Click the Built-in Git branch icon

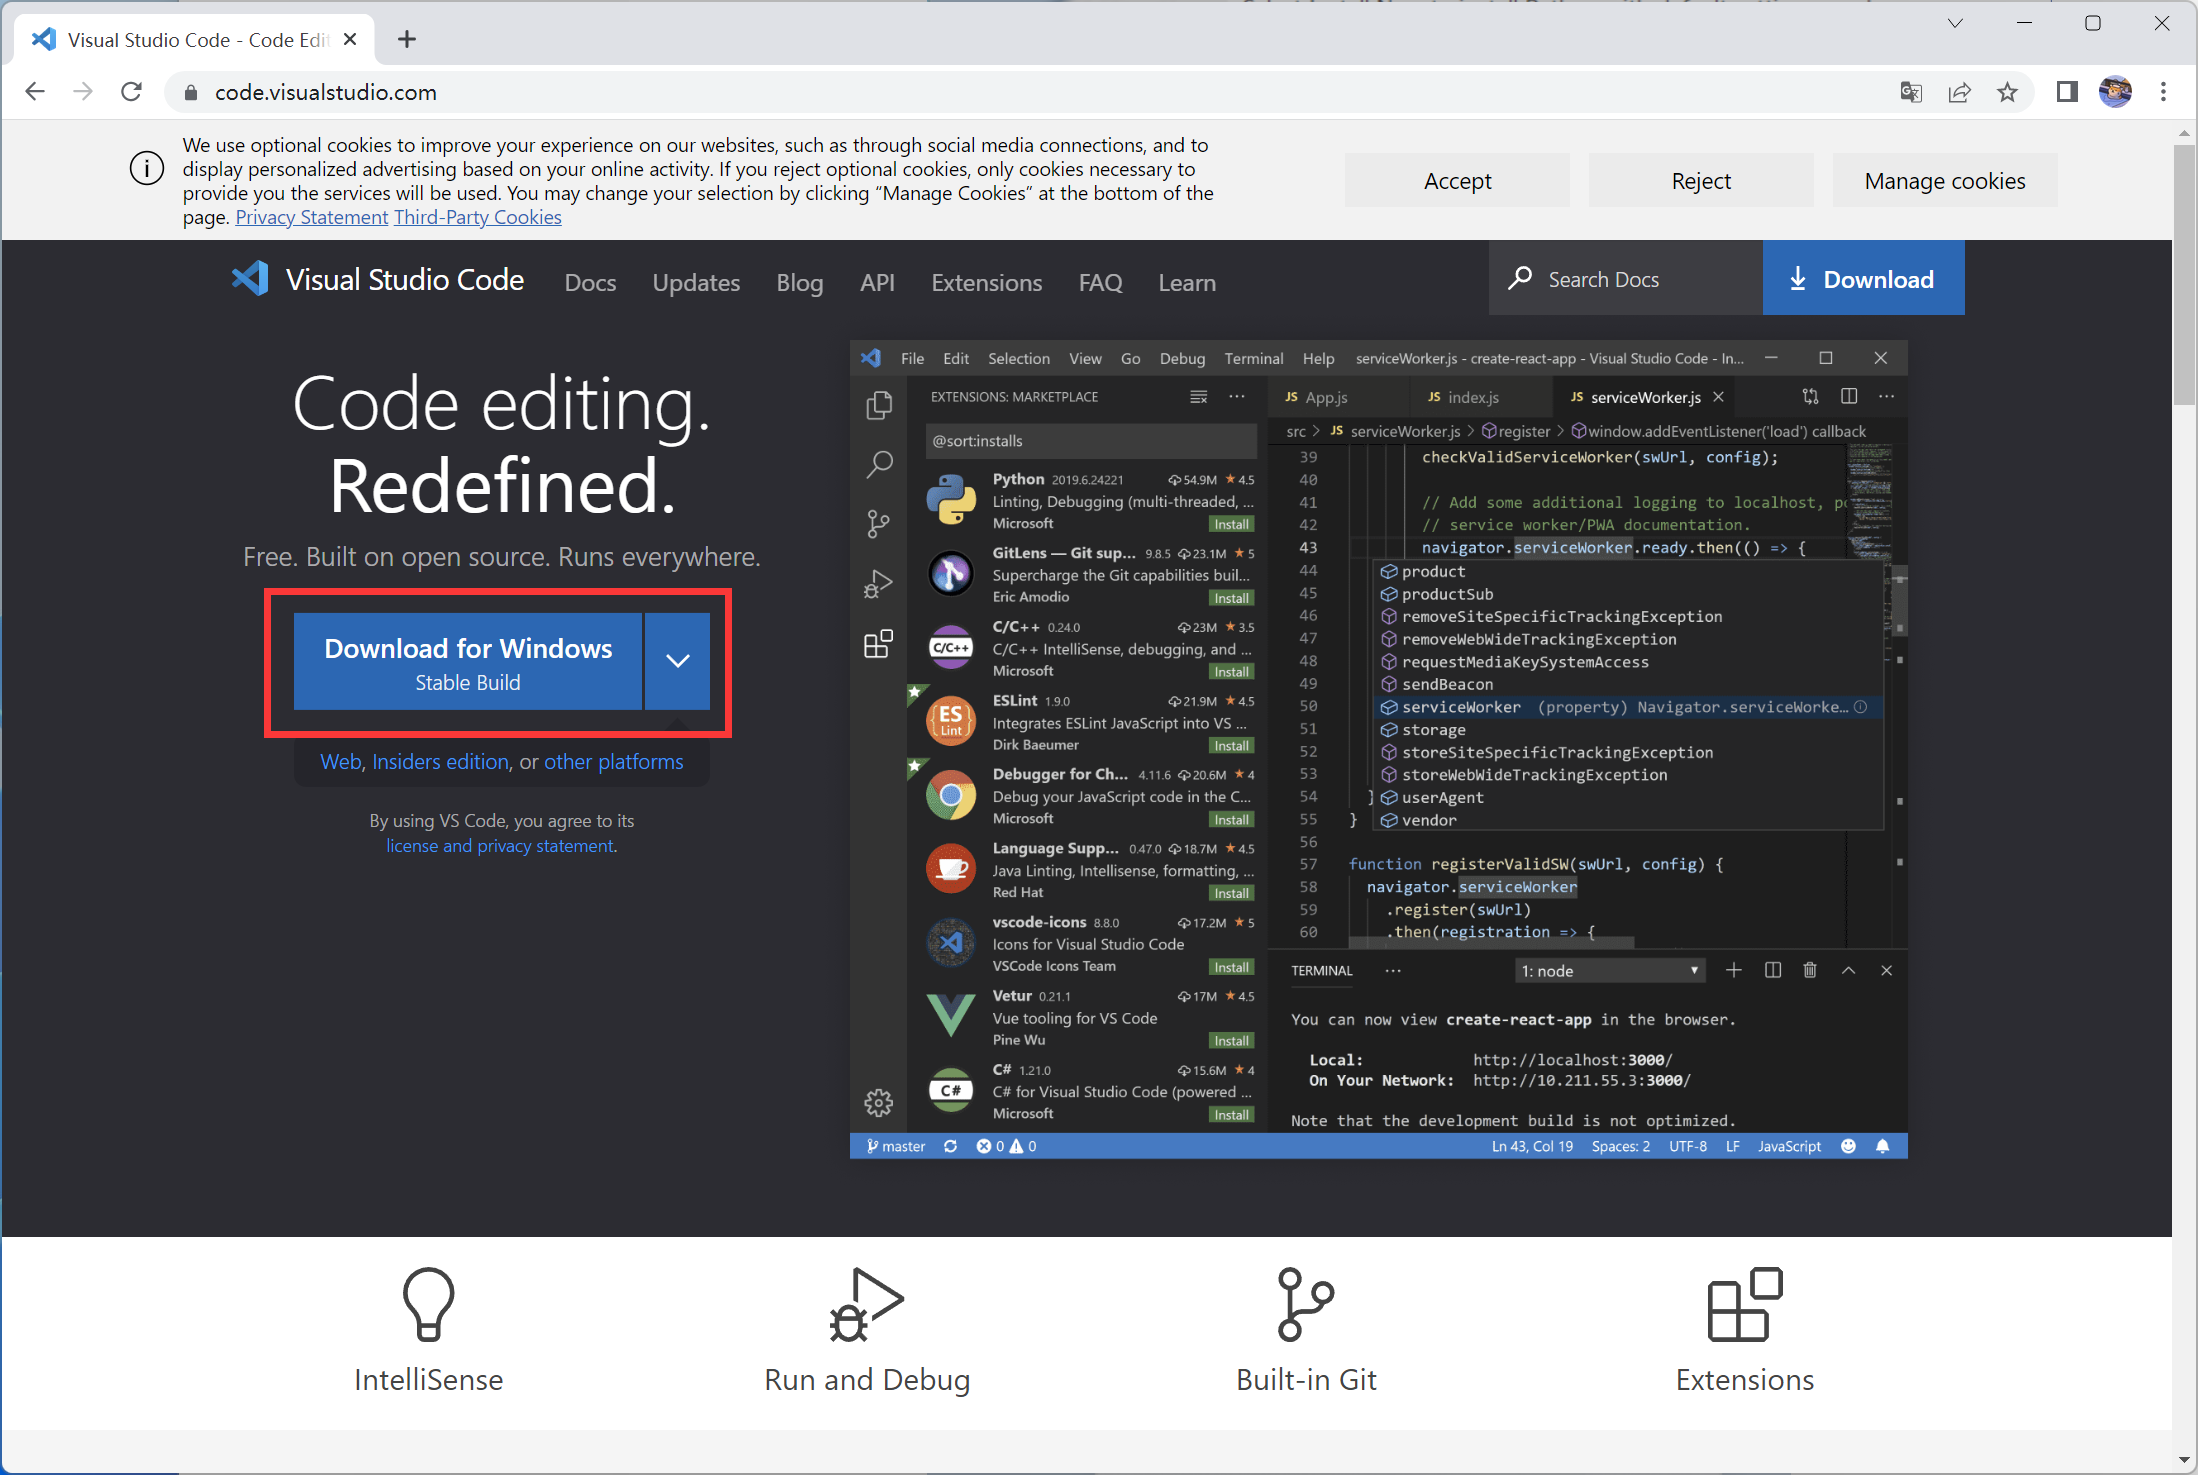(1306, 1304)
